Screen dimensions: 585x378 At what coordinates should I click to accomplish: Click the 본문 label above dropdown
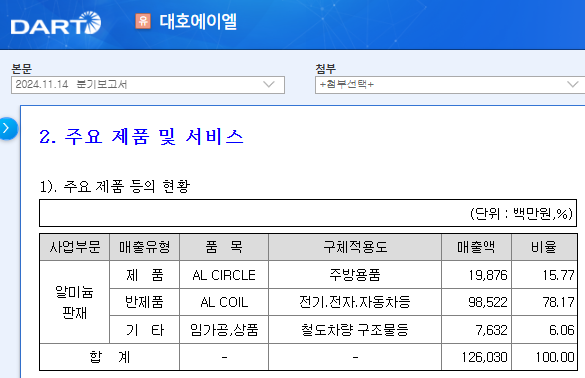click(22, 69)
